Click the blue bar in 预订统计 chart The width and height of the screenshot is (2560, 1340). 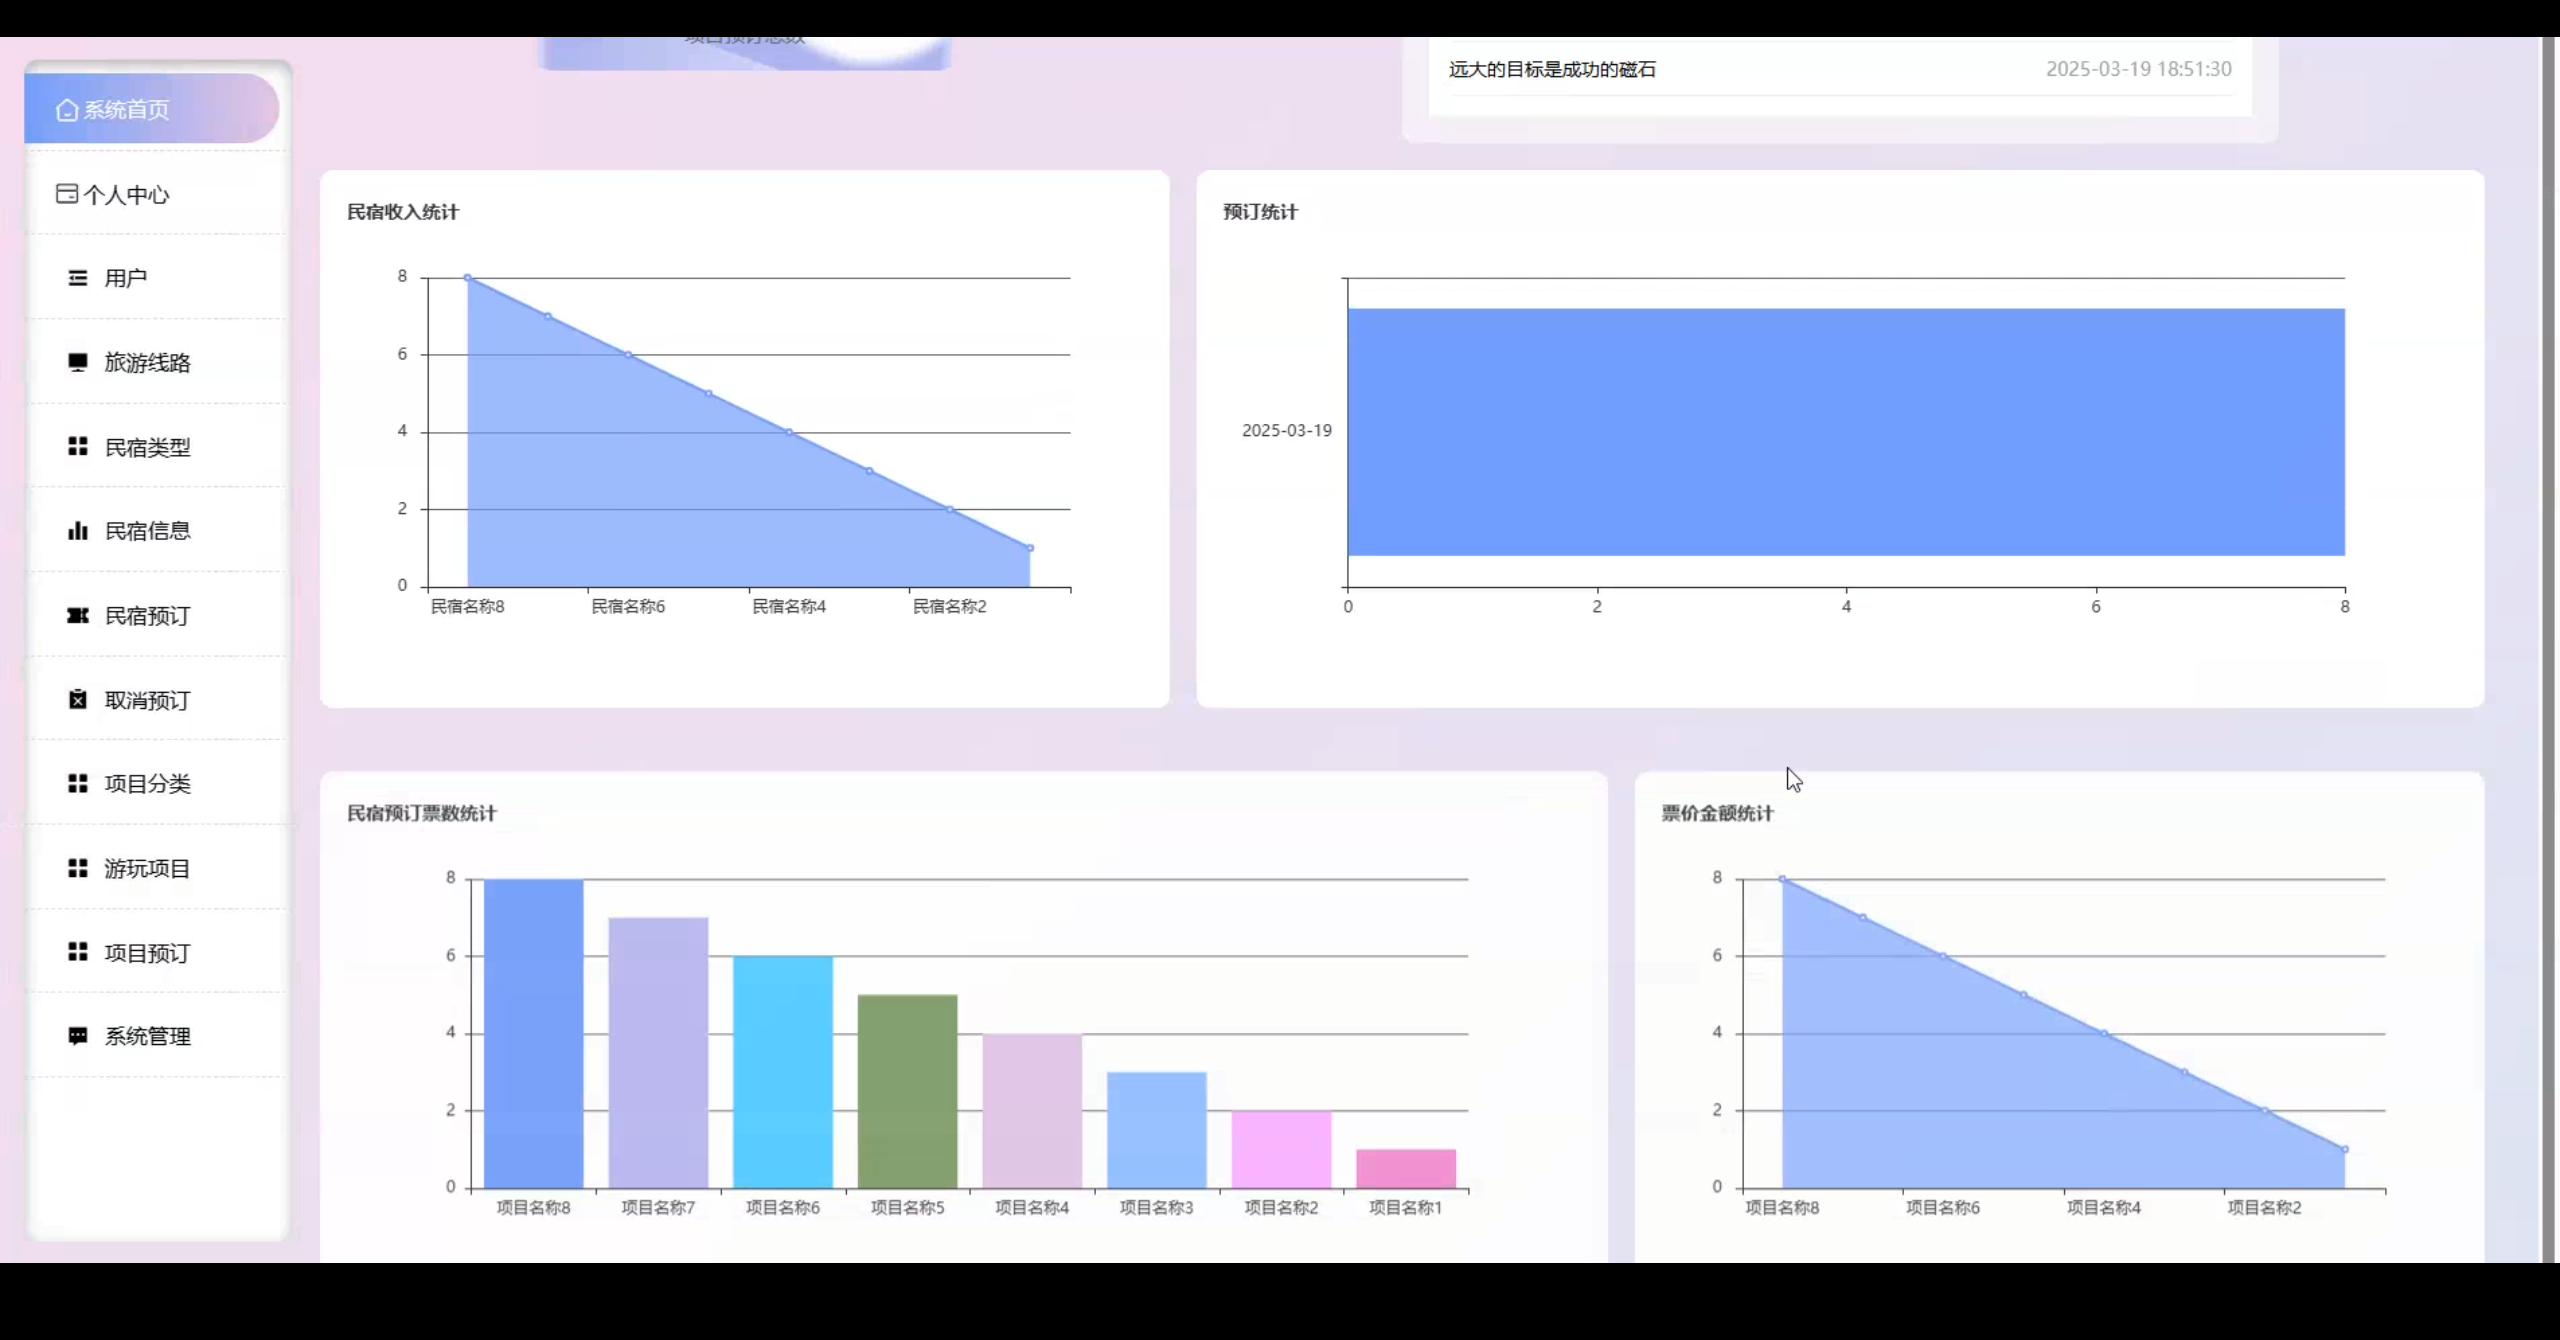1847,430
